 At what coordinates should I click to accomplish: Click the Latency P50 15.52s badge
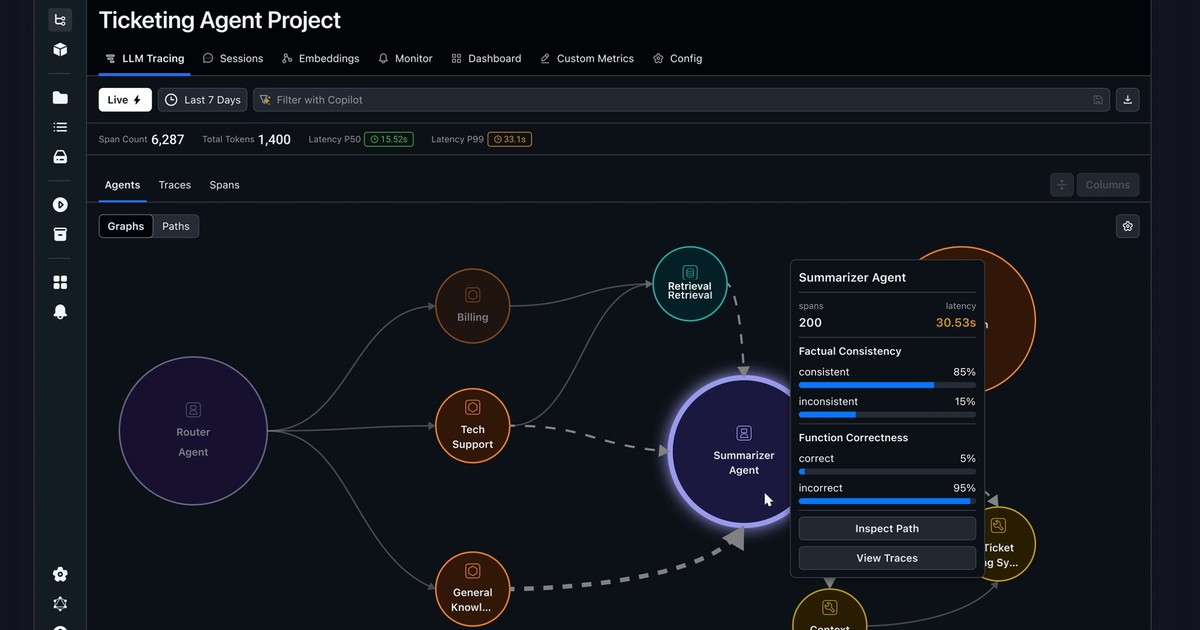point(388,140)
